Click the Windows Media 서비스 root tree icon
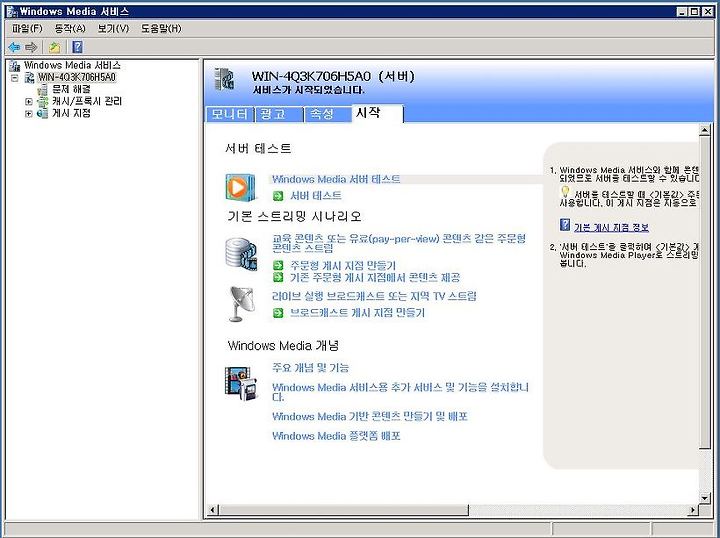720x538 pixels. 15,66
